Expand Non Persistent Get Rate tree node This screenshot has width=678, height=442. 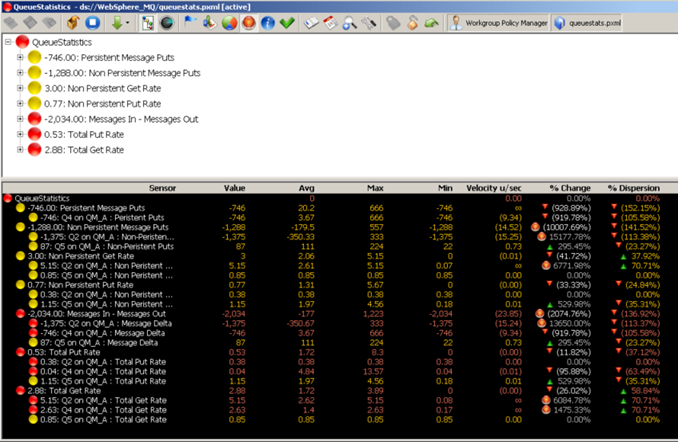(x=20, y=88)
